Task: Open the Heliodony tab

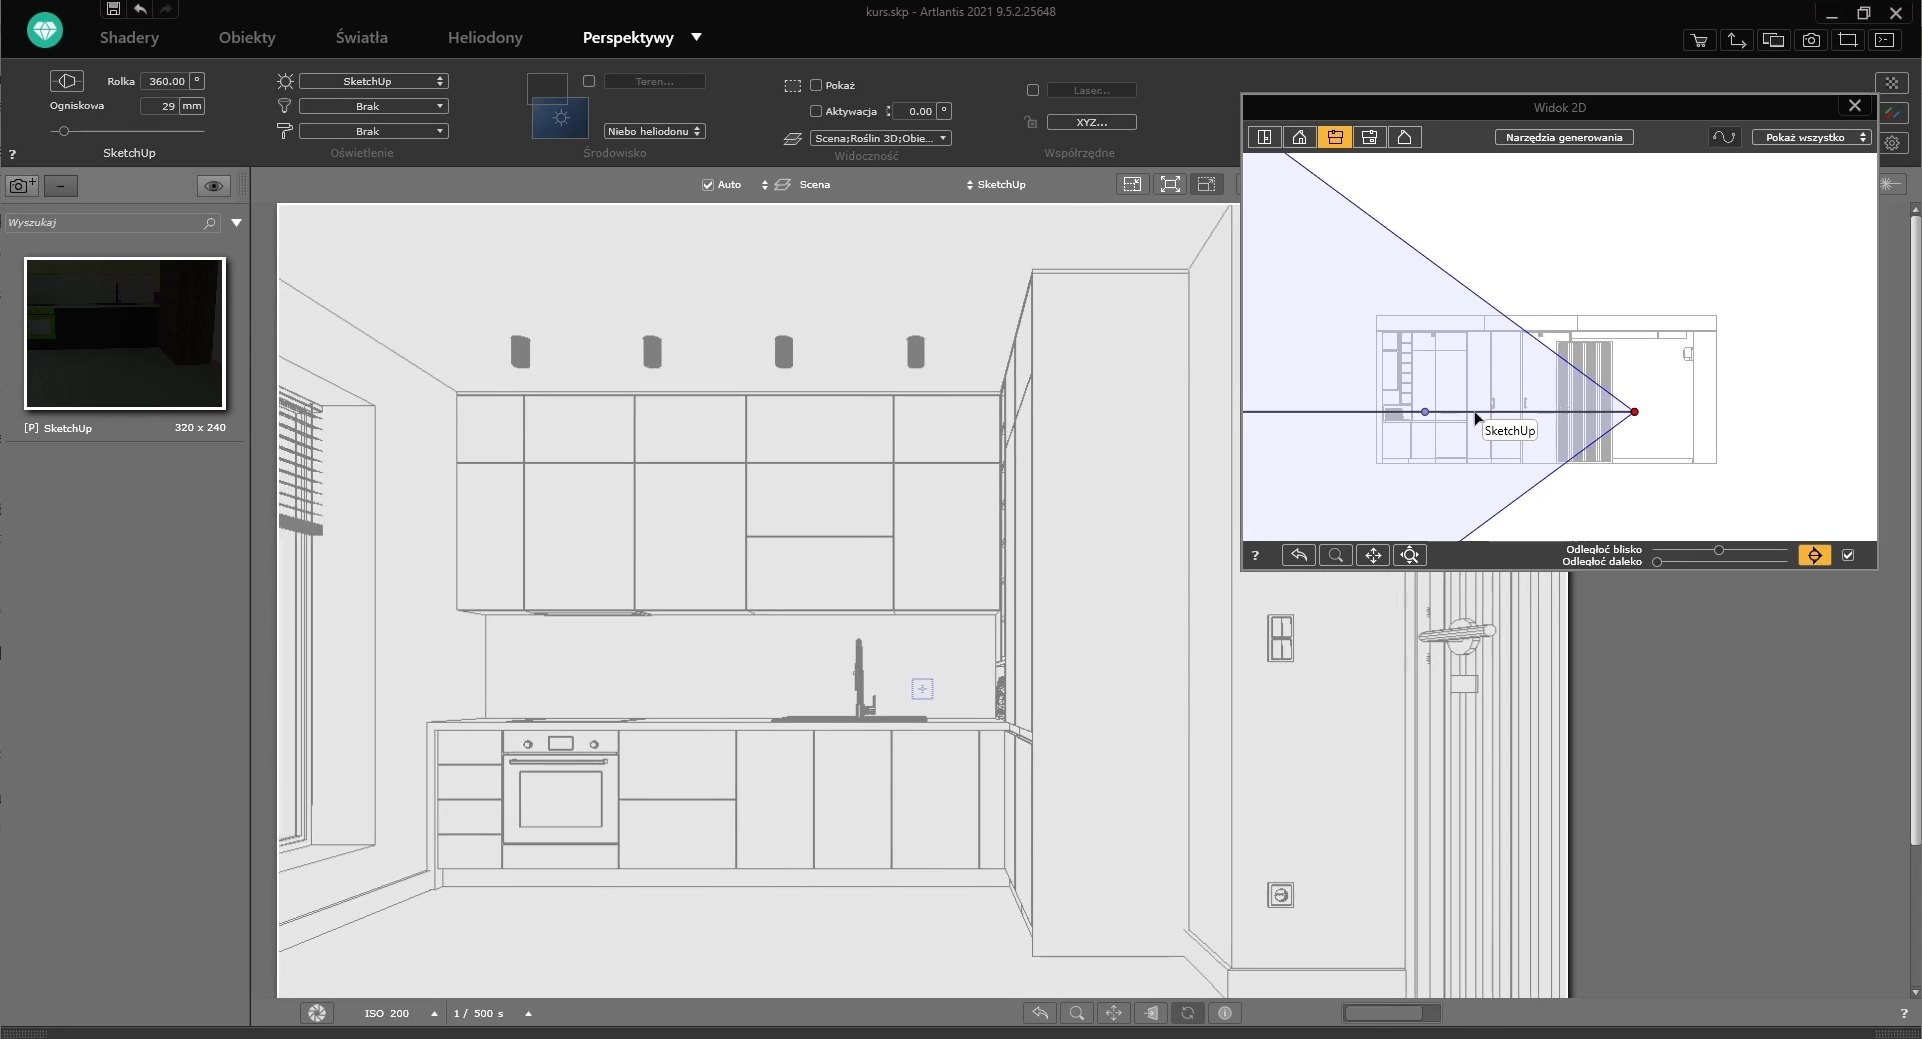Action: click(485, 38)
